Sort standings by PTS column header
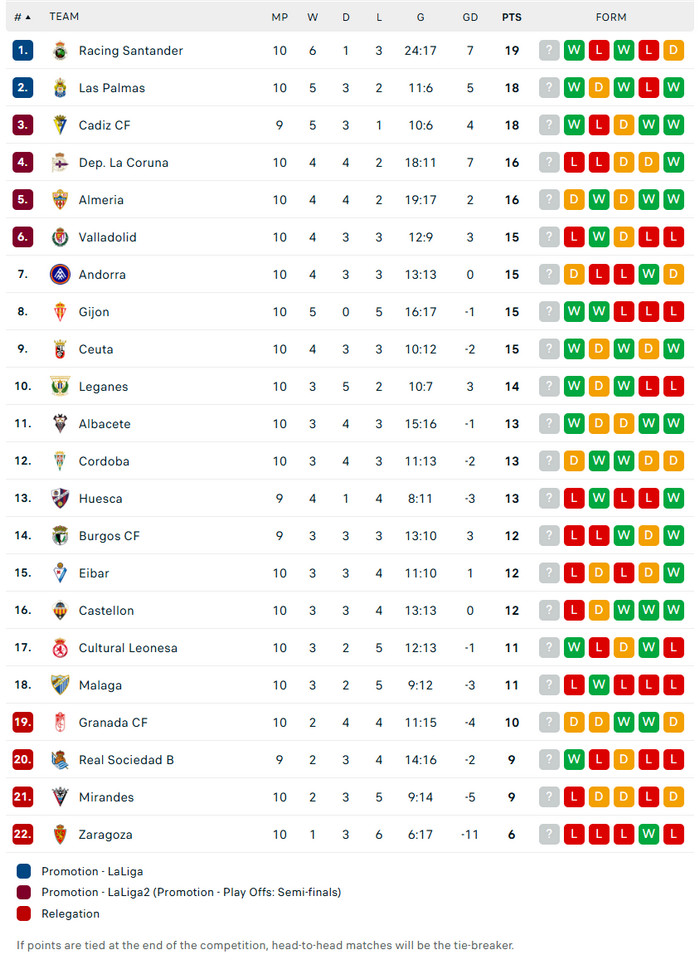The width and height of the screenshot is (700, 960). (511, 17)
